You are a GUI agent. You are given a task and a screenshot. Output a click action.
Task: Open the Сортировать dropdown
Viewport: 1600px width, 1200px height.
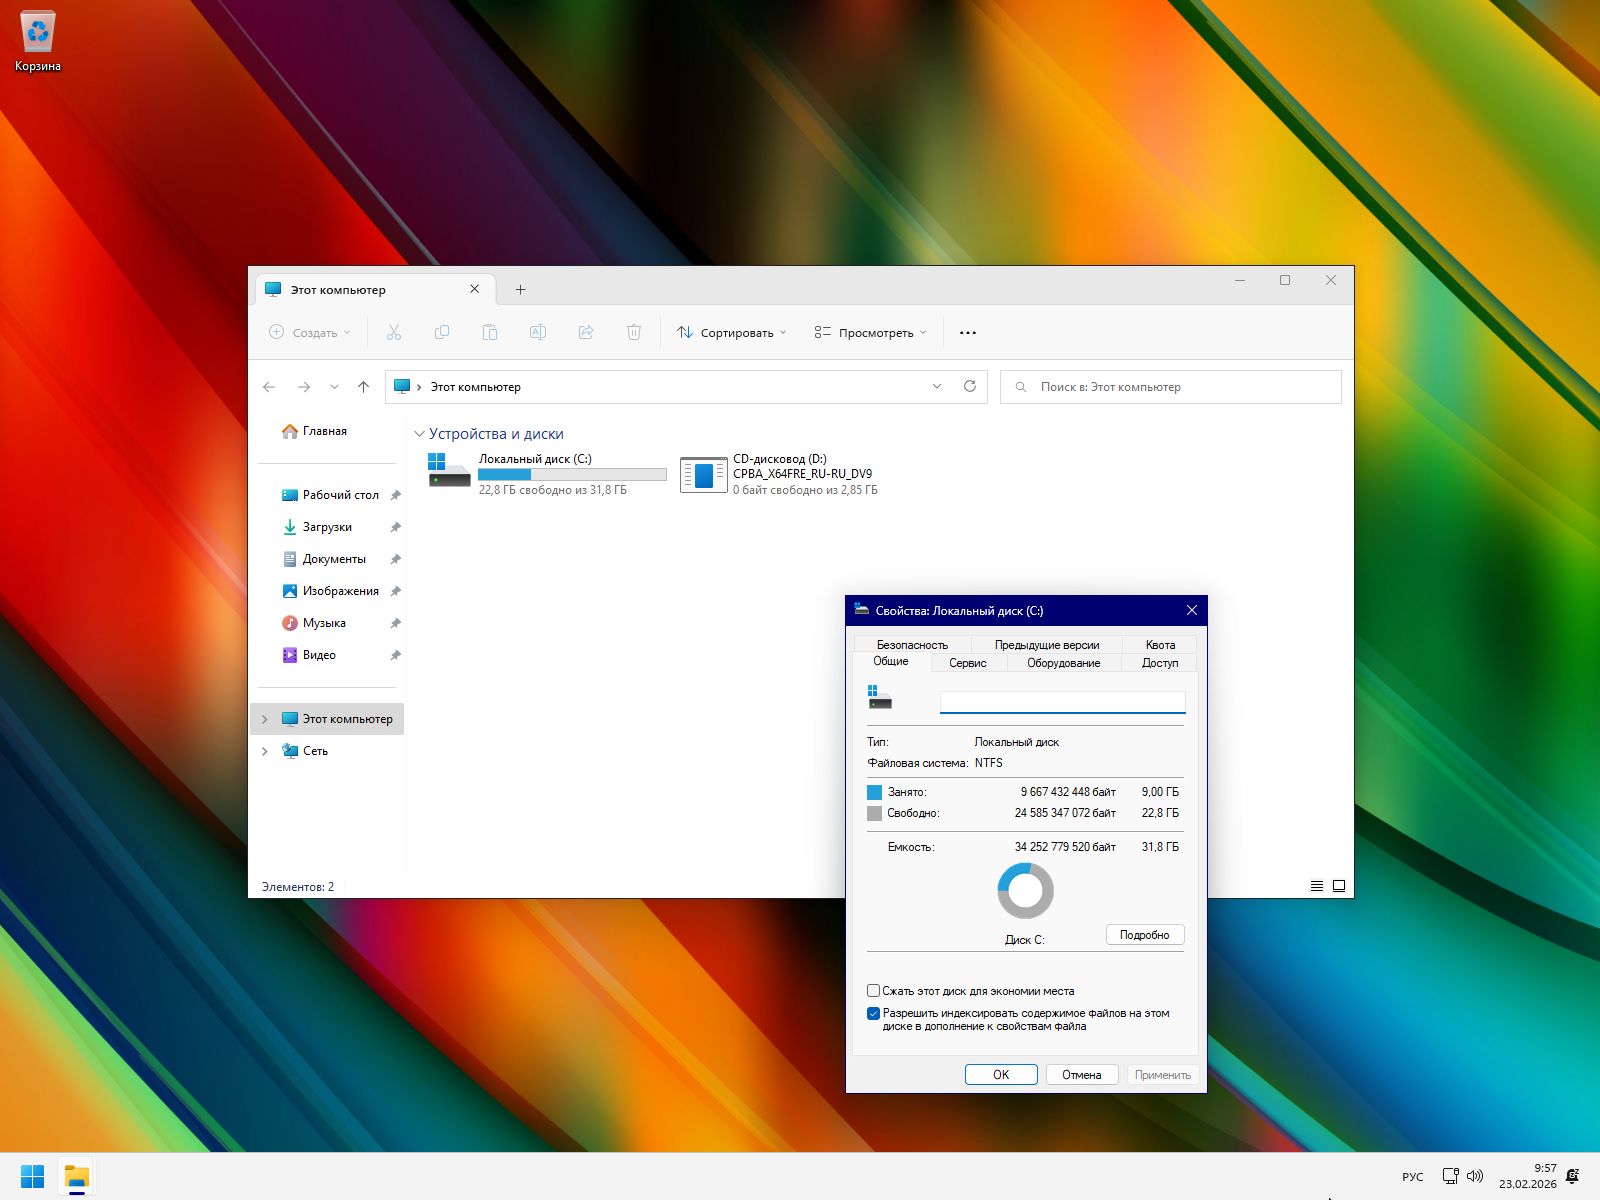click(x=731, y=333)
